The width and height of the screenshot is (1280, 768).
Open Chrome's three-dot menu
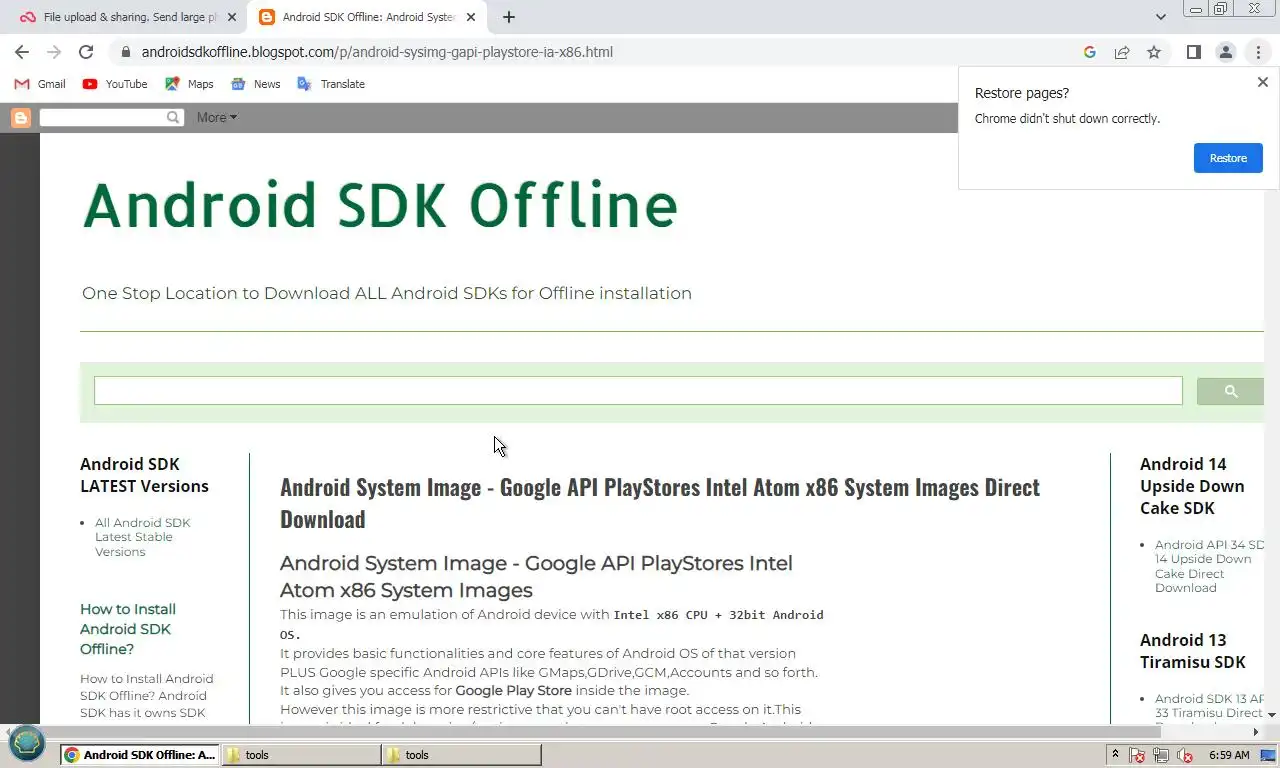(1258, 52)
